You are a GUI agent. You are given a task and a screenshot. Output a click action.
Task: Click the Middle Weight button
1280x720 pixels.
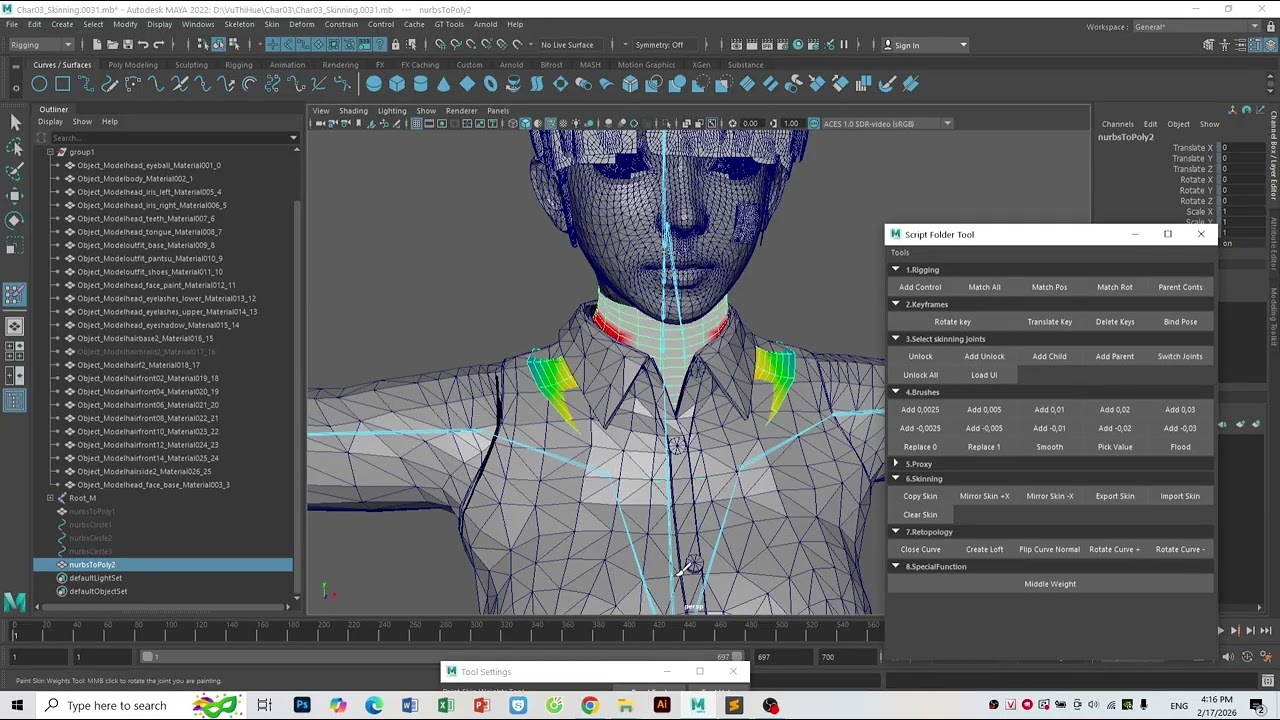(x=1050, y=584)
